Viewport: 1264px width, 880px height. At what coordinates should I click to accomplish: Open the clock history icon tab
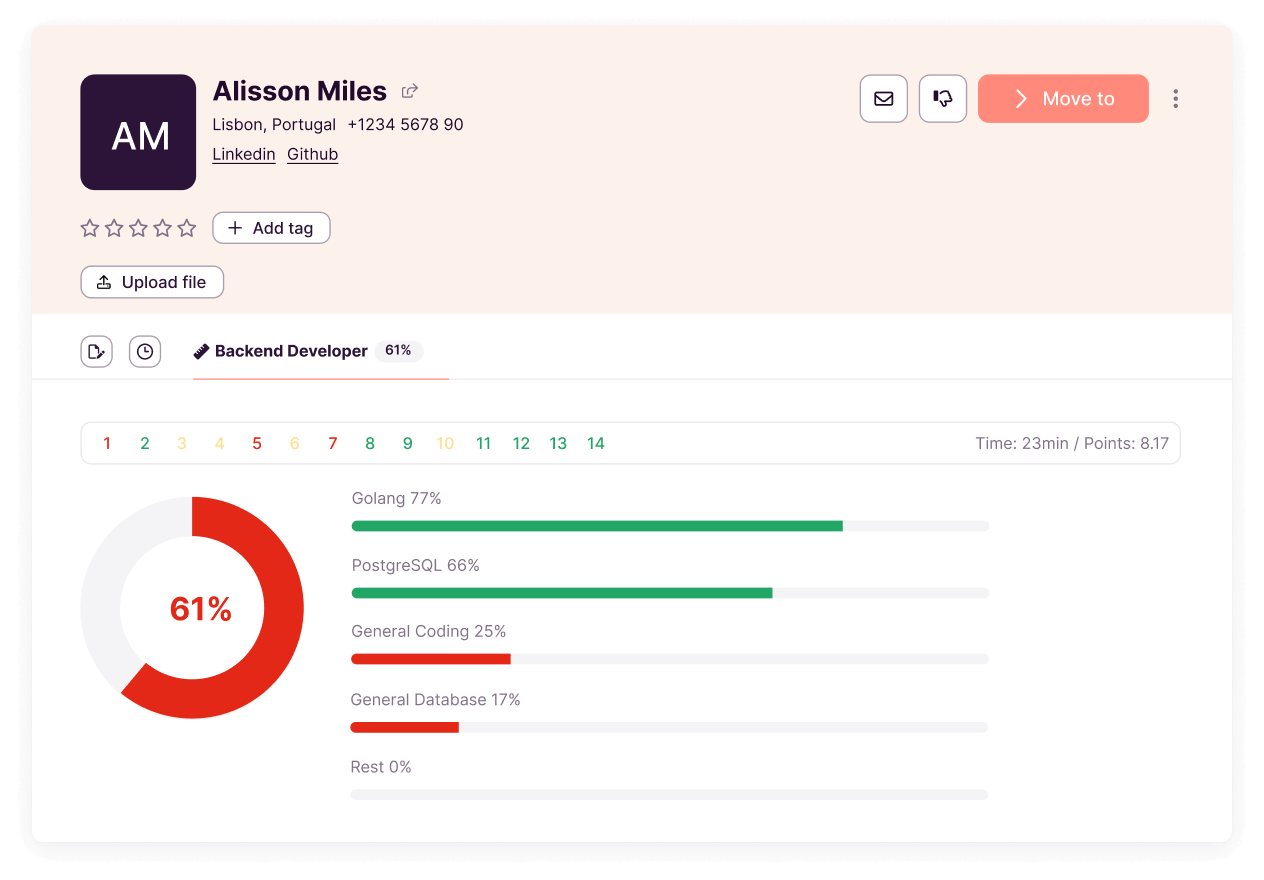[x=145, y=352]
